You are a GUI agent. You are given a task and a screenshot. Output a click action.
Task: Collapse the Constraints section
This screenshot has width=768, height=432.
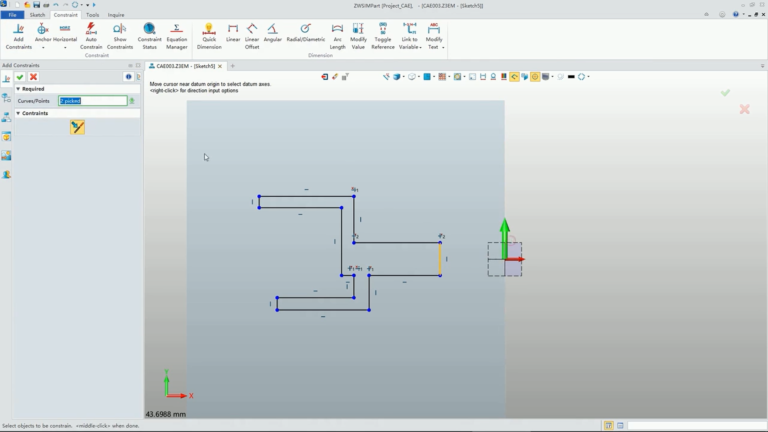click(x=18, y=113)
